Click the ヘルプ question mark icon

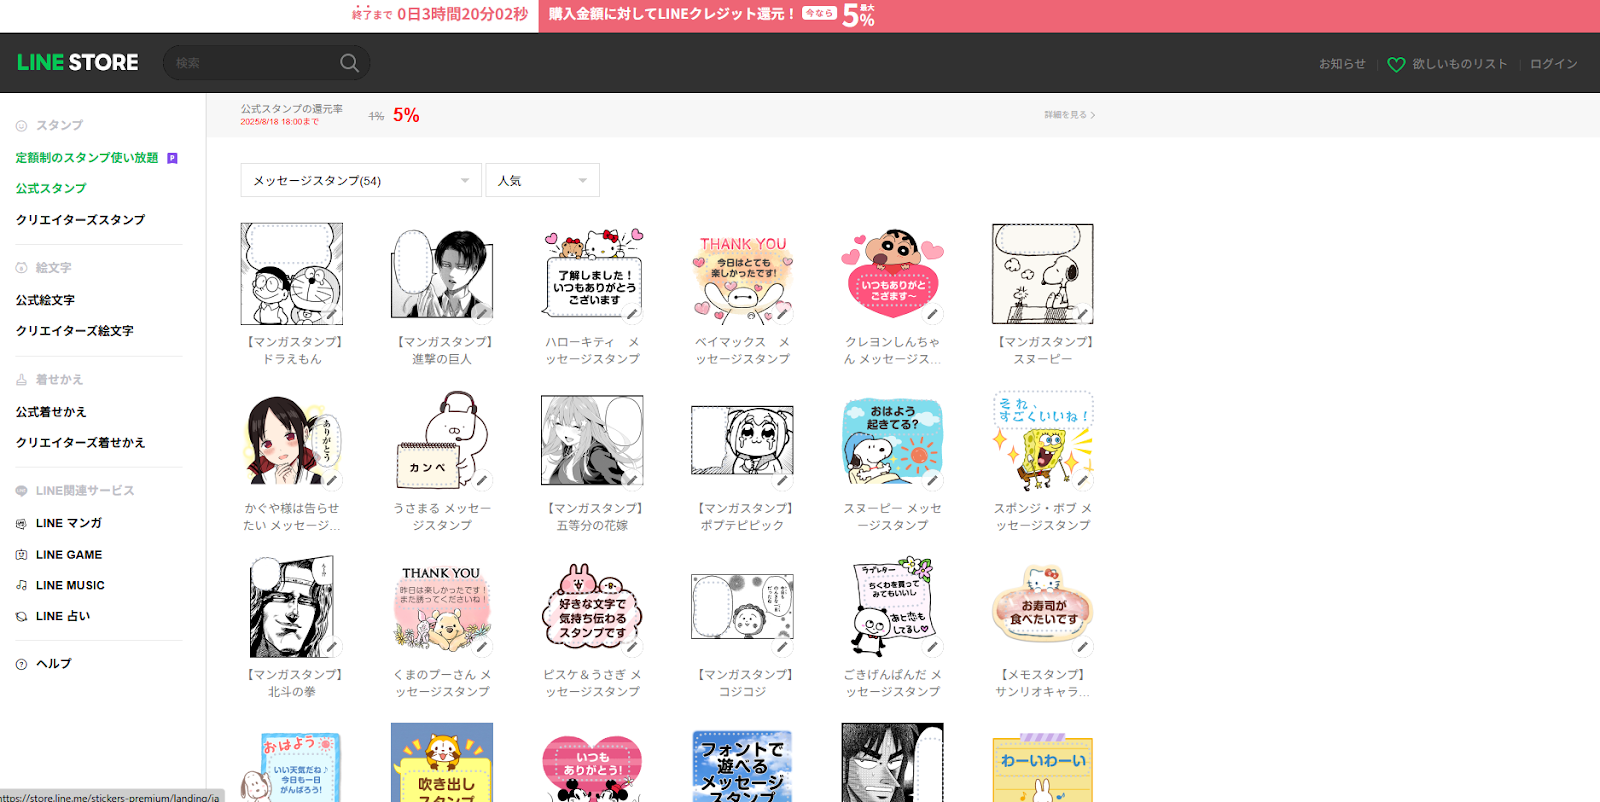click(21, 664)
